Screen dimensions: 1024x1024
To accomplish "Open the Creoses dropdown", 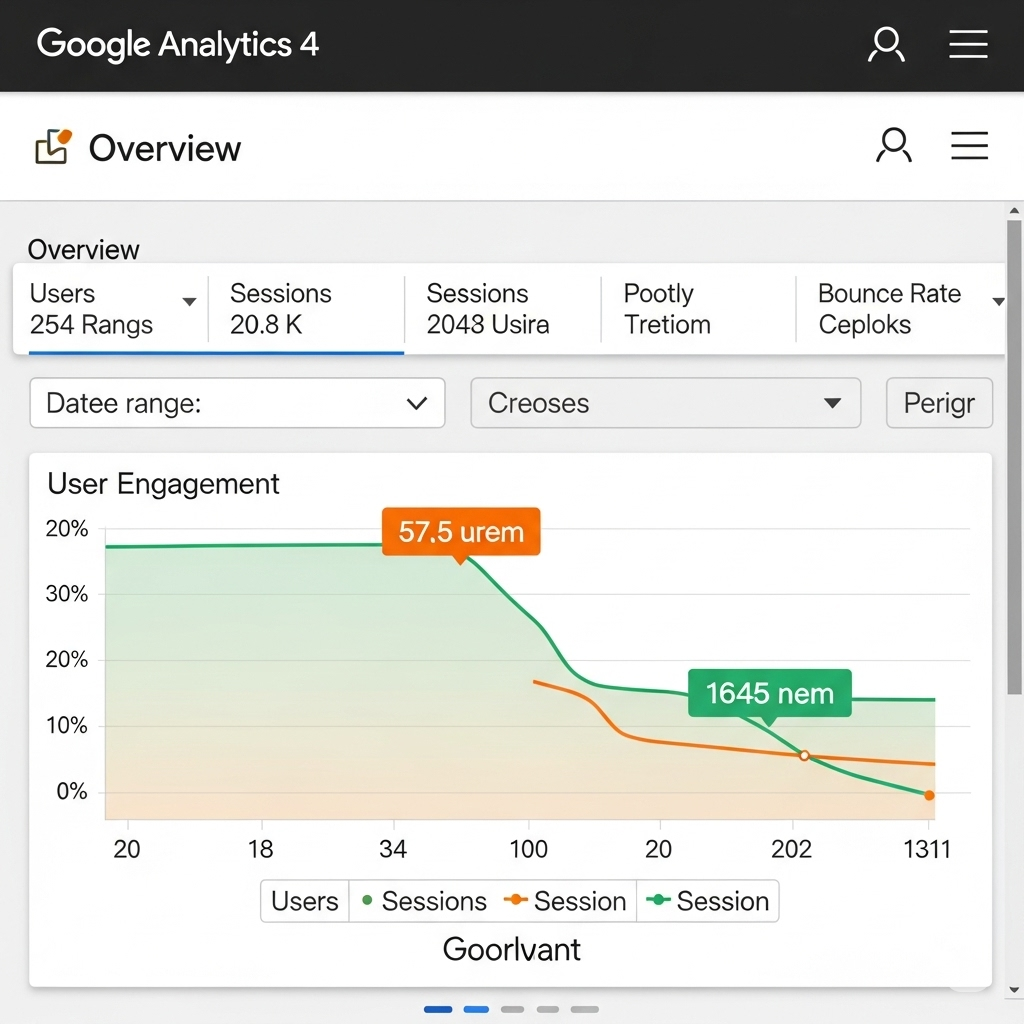I will (665, 403).
